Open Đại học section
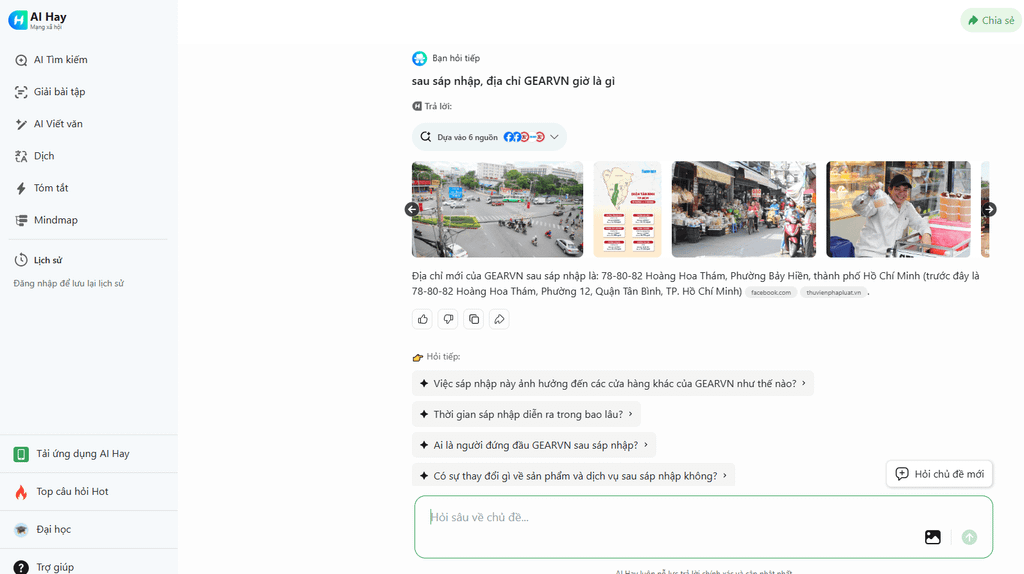 click(x=54, y=530)
